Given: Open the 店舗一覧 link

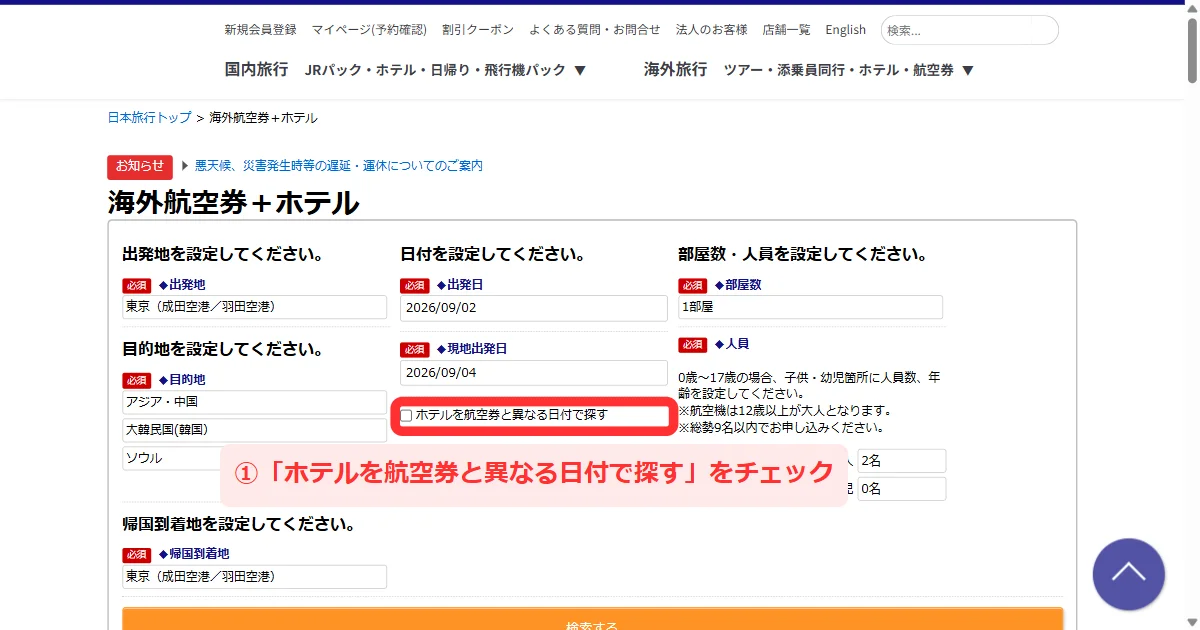Looking at the screenshot, I should (786, 30).
